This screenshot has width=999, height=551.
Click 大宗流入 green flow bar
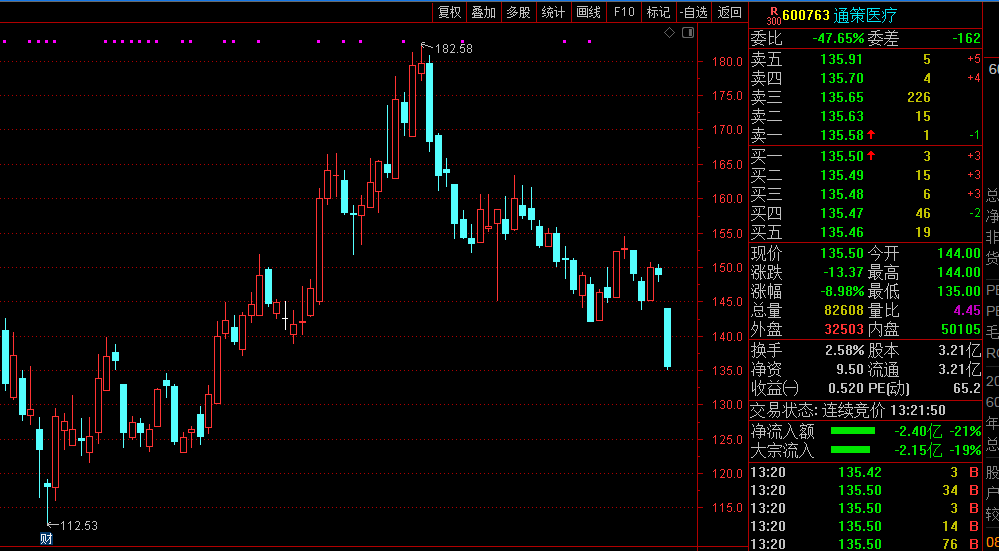(x=850, y=450)
